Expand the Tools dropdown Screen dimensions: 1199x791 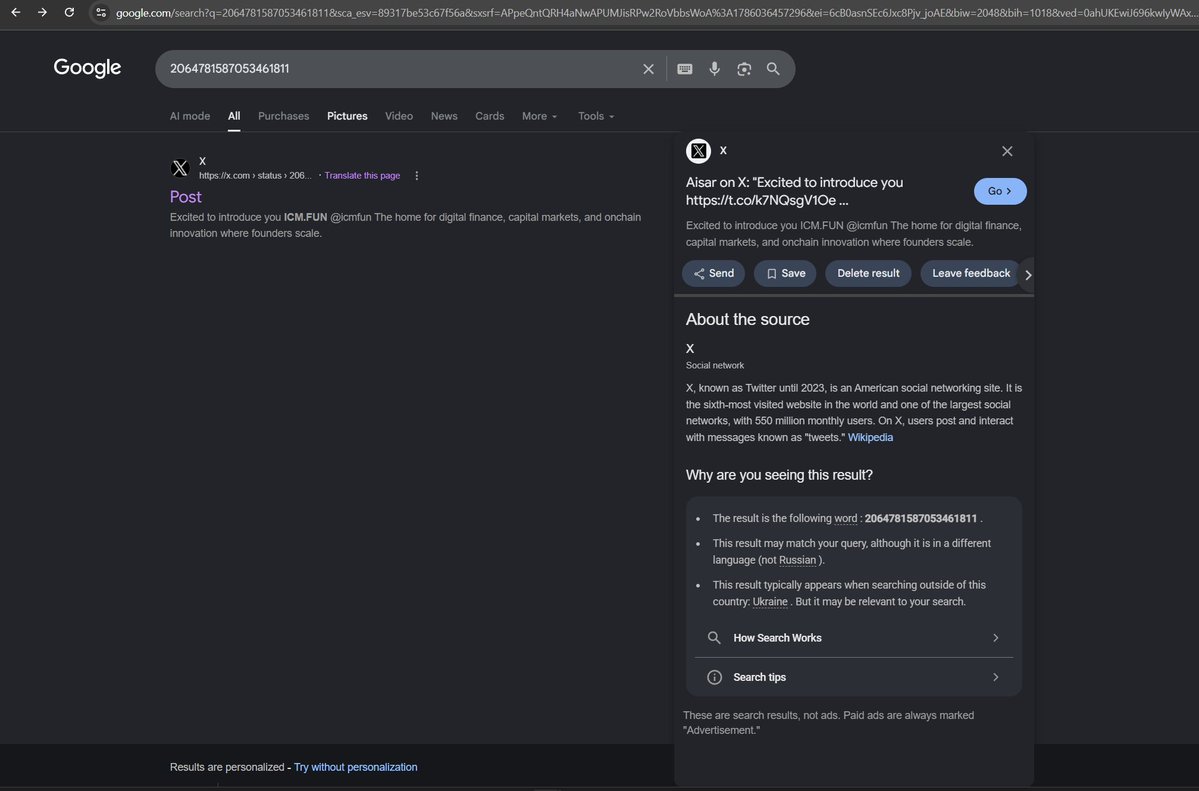[596, 116]
